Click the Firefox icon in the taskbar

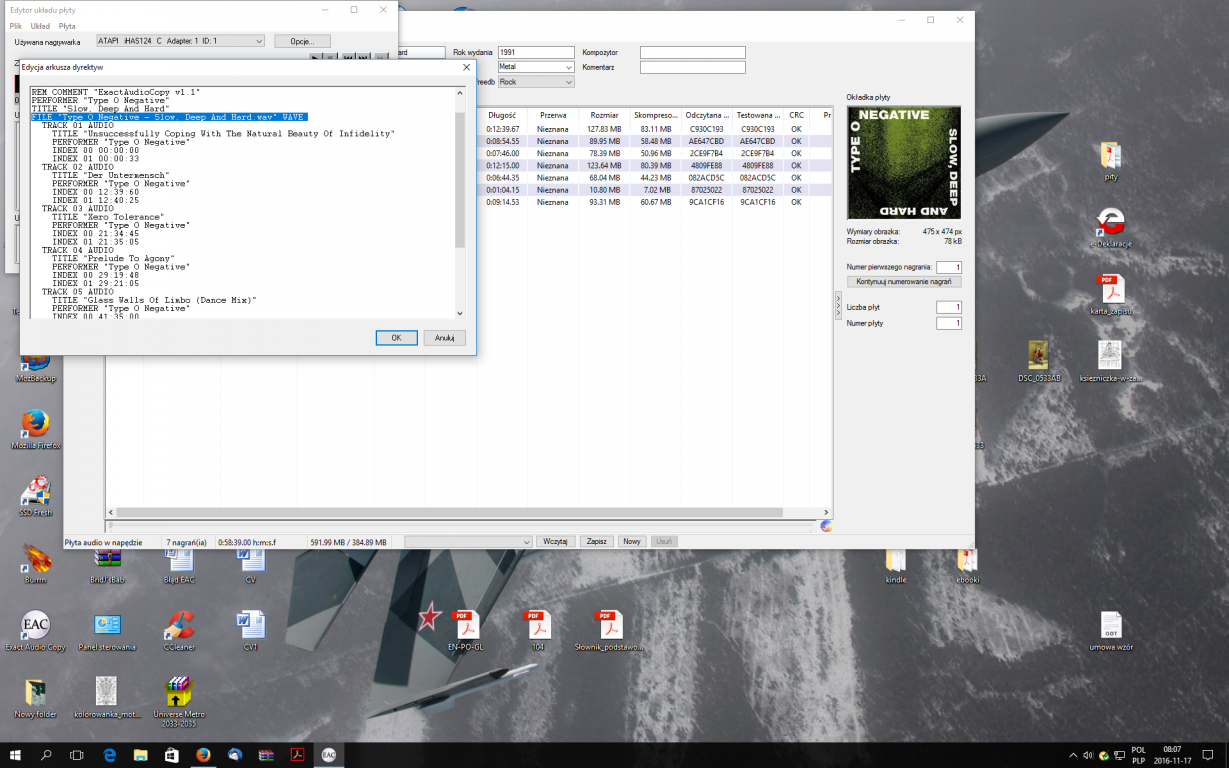click(203, 755)
